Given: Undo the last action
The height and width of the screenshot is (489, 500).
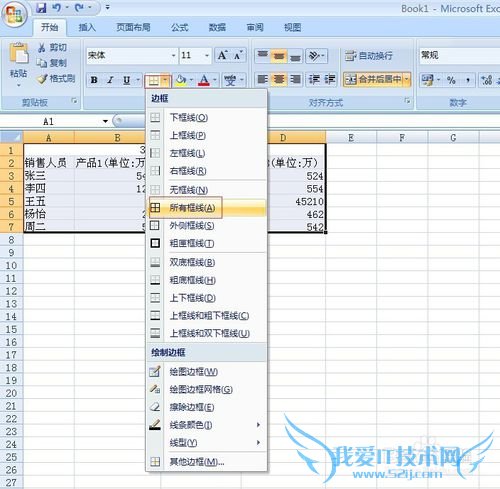Looking at the screenshot, I should tap(56, 8).
